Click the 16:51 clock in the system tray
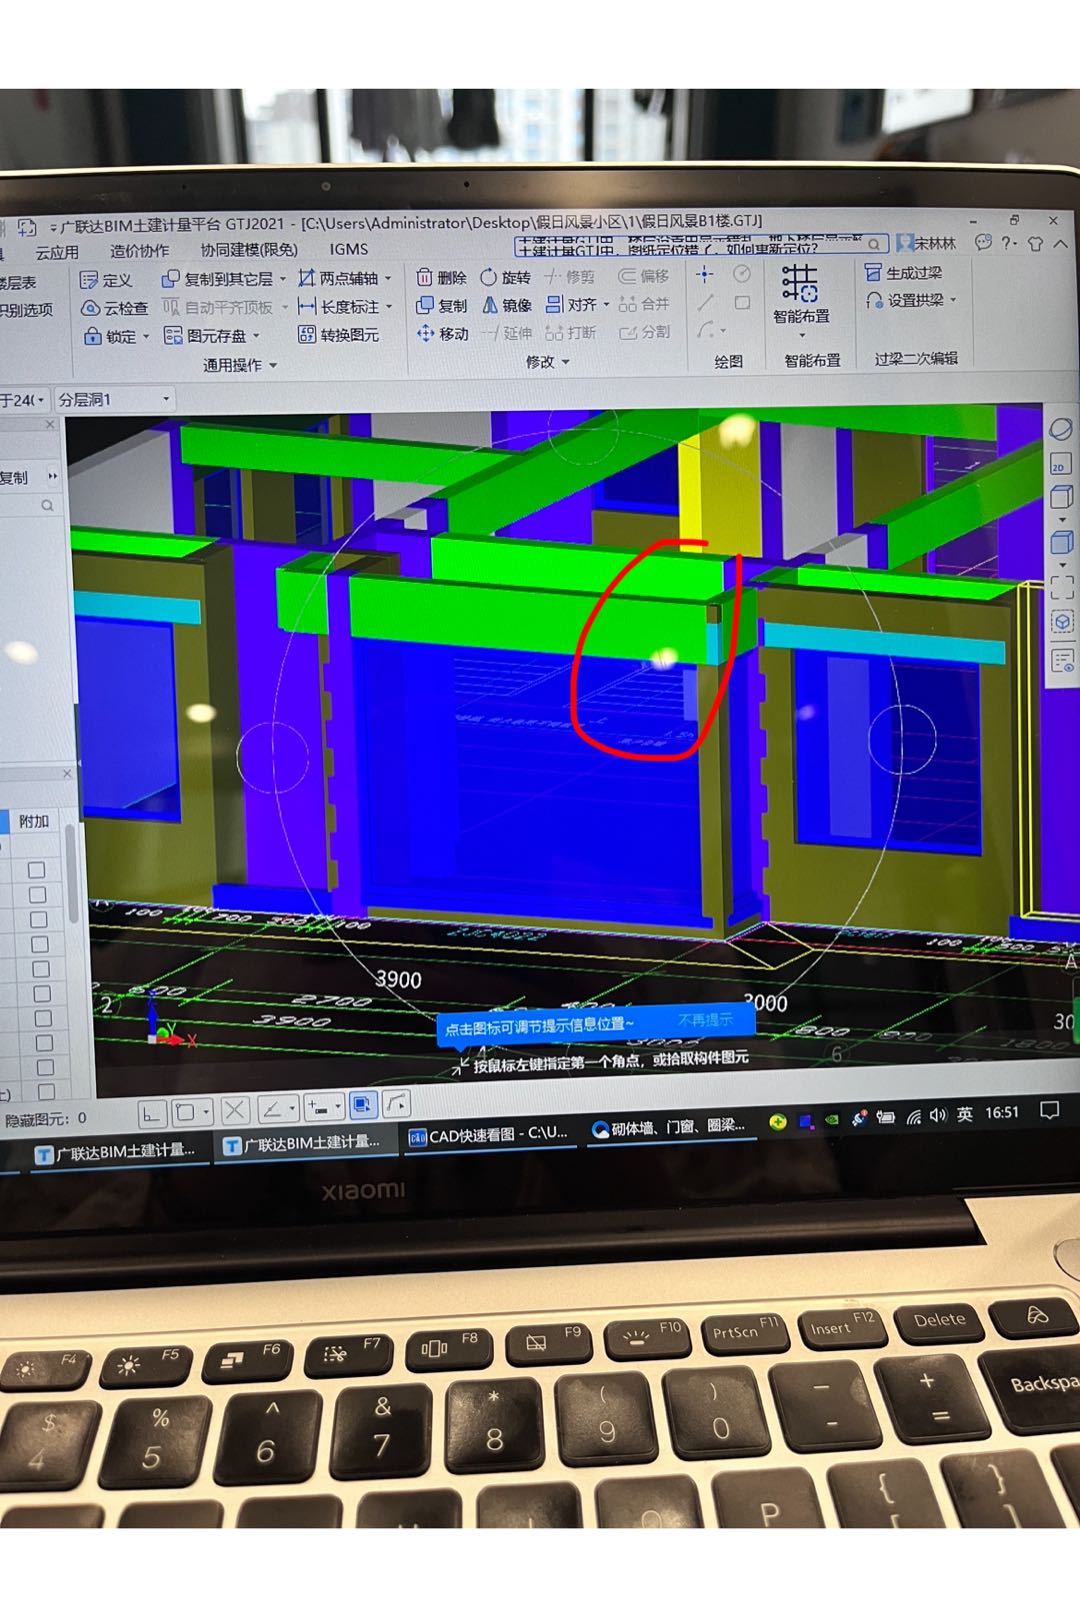The height and width of the screenshot is (1607, 1080). coord(1002,1113)
